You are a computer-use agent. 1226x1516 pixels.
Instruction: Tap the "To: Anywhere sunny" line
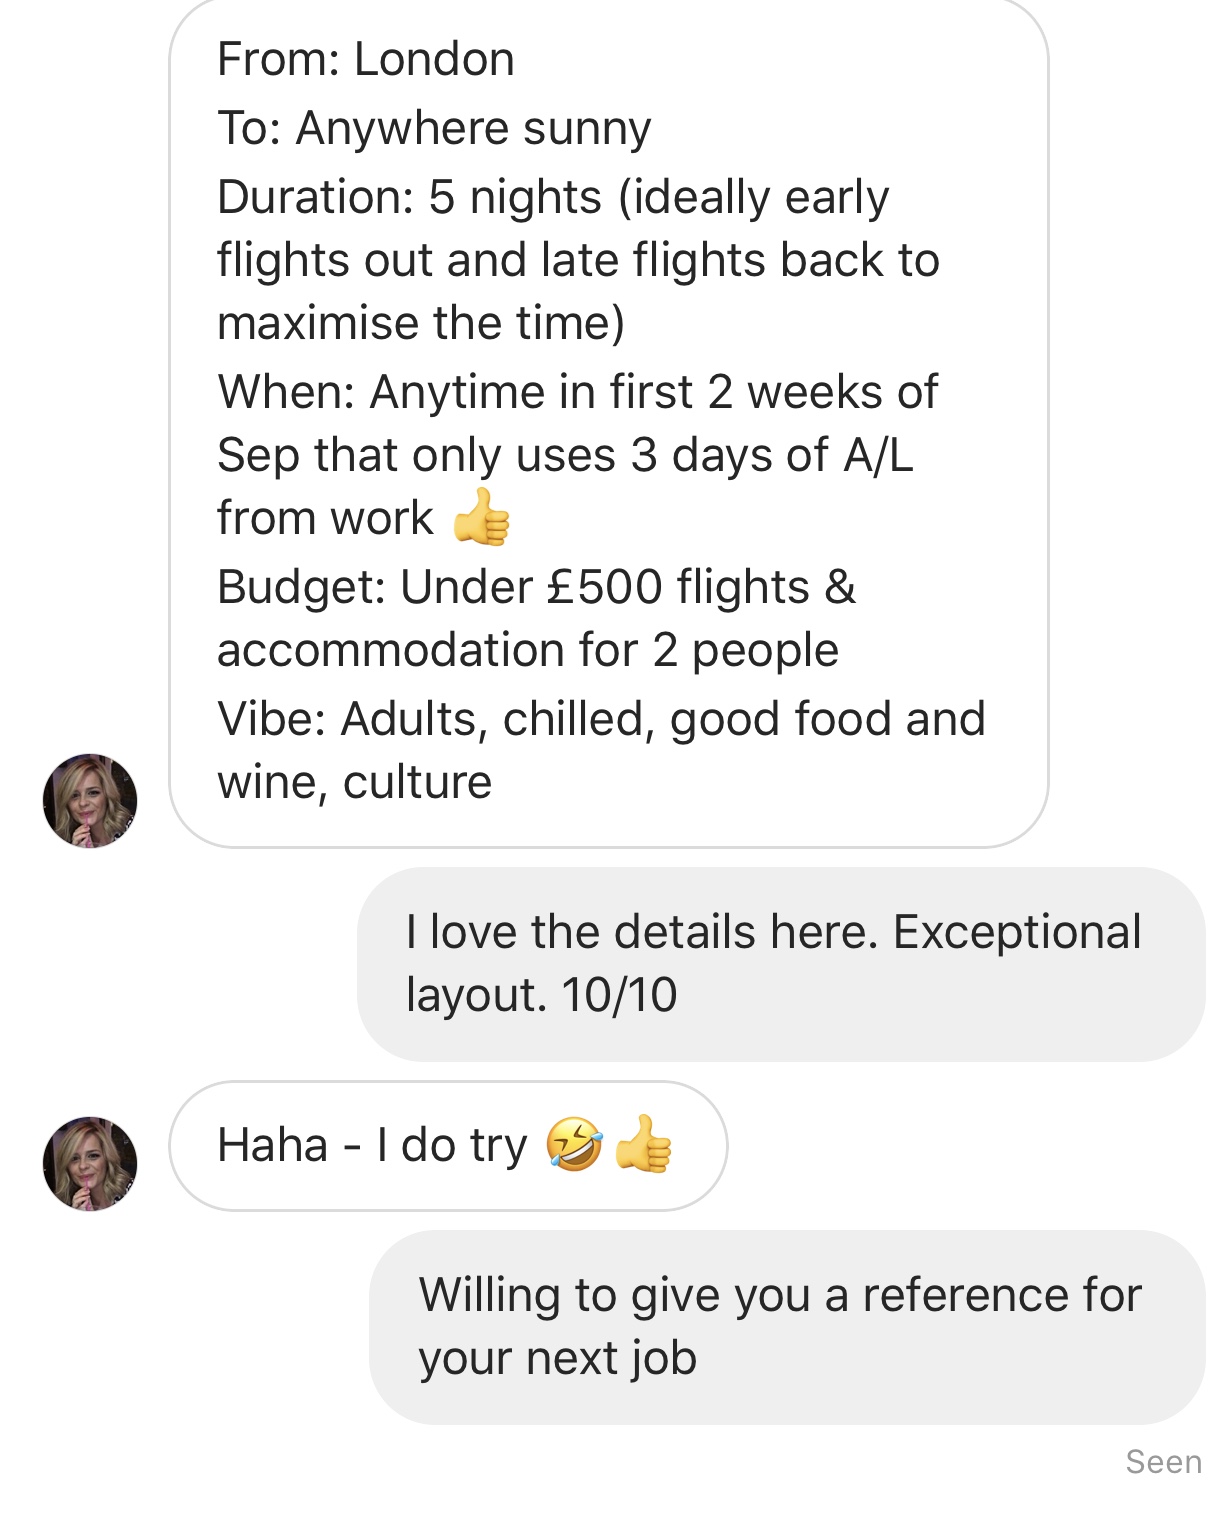coord(434,129)
